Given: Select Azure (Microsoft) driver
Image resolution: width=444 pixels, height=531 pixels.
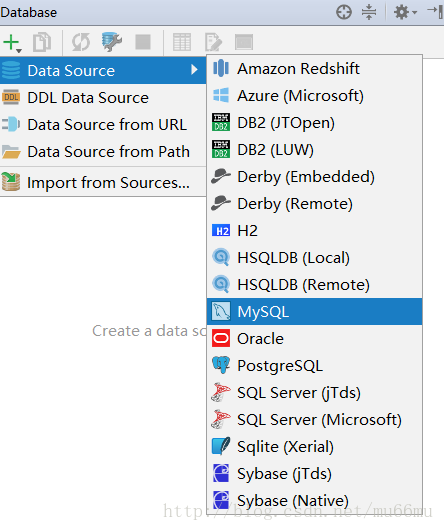Looking at the screenshot, I should pos(315,95).
